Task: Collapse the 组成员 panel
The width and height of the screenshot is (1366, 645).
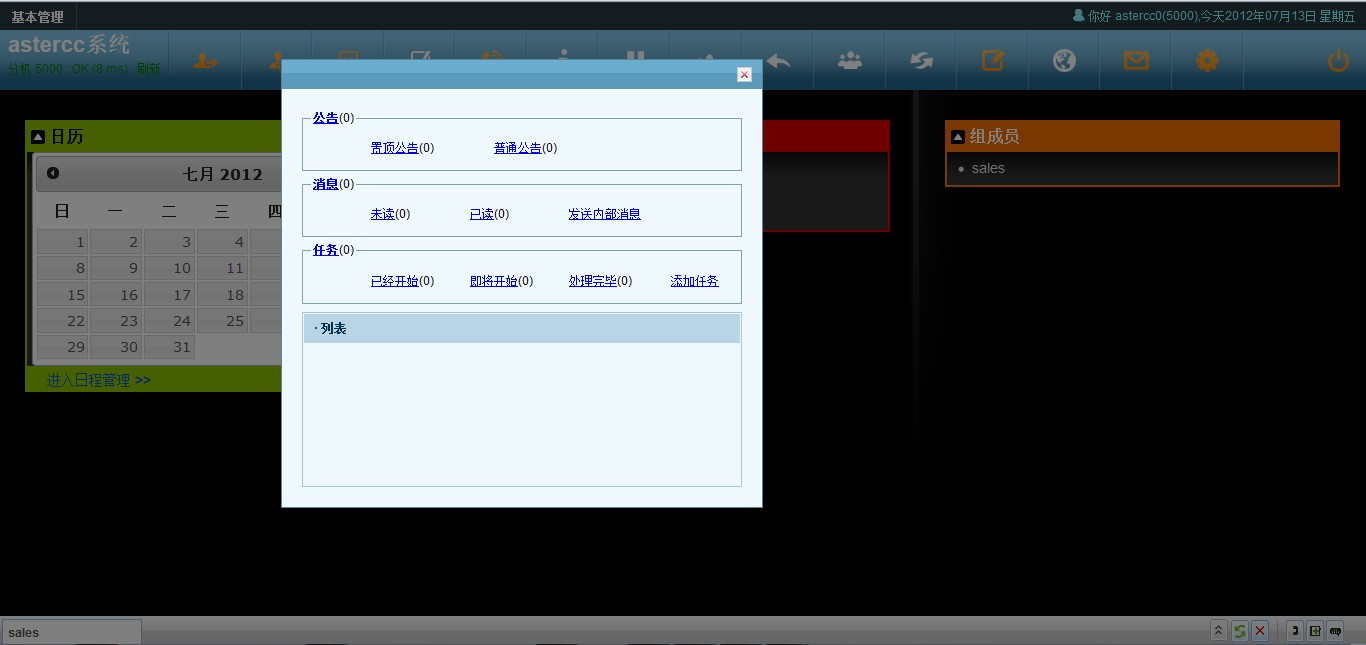Action: click(x=957, y=137)
